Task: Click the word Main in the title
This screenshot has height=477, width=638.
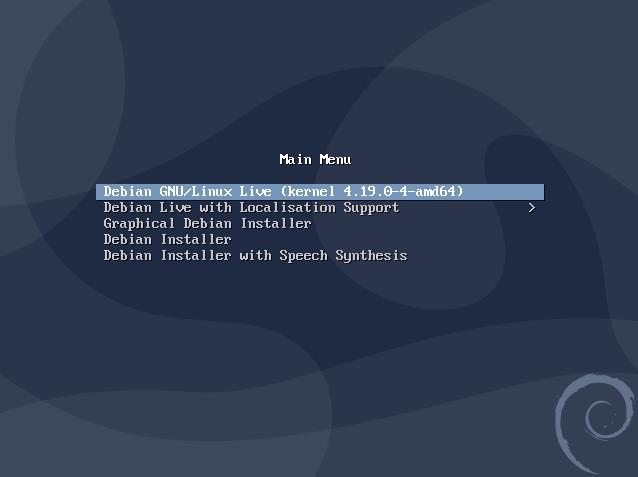Action: pyautogui.click(x=295, y=159)
